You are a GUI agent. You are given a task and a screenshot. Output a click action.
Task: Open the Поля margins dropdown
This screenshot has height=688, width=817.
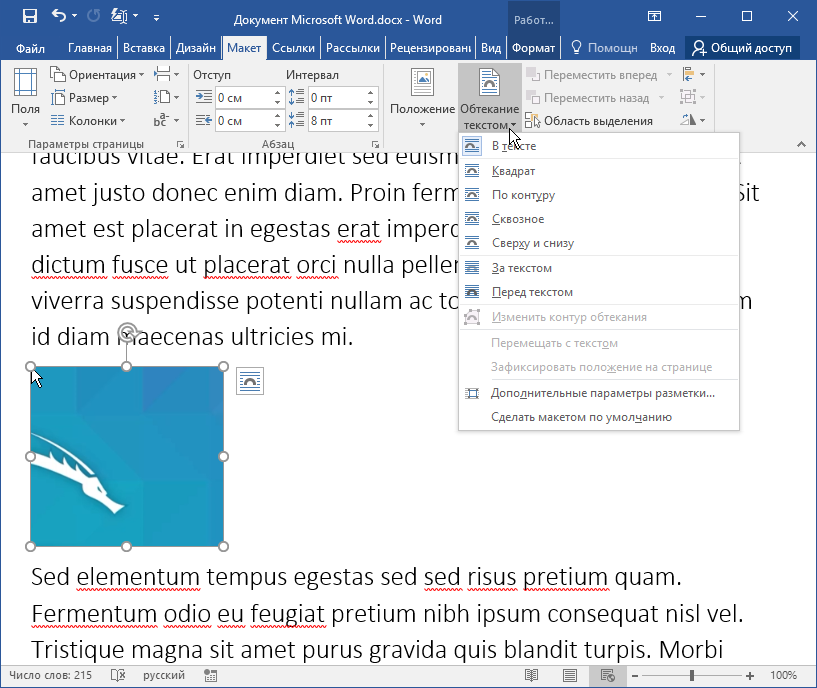point(25,97)
